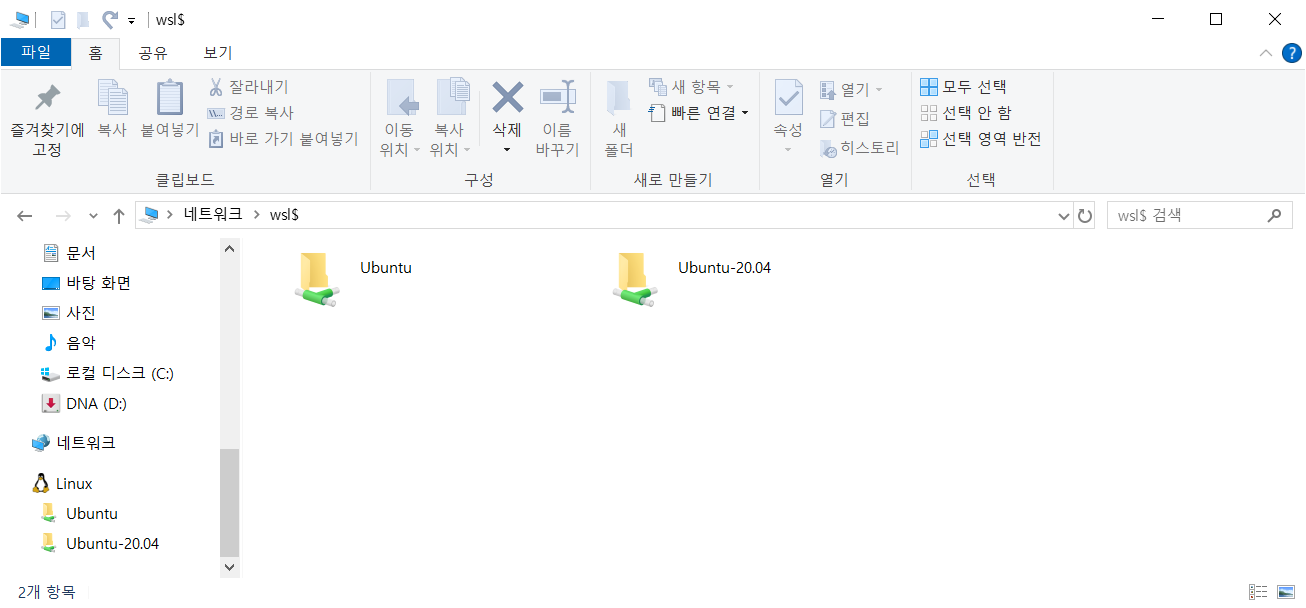This screenshot has height=608, width=1306.
Task: Select the Ubuntu network folder in file list
Action: point(355,279)
